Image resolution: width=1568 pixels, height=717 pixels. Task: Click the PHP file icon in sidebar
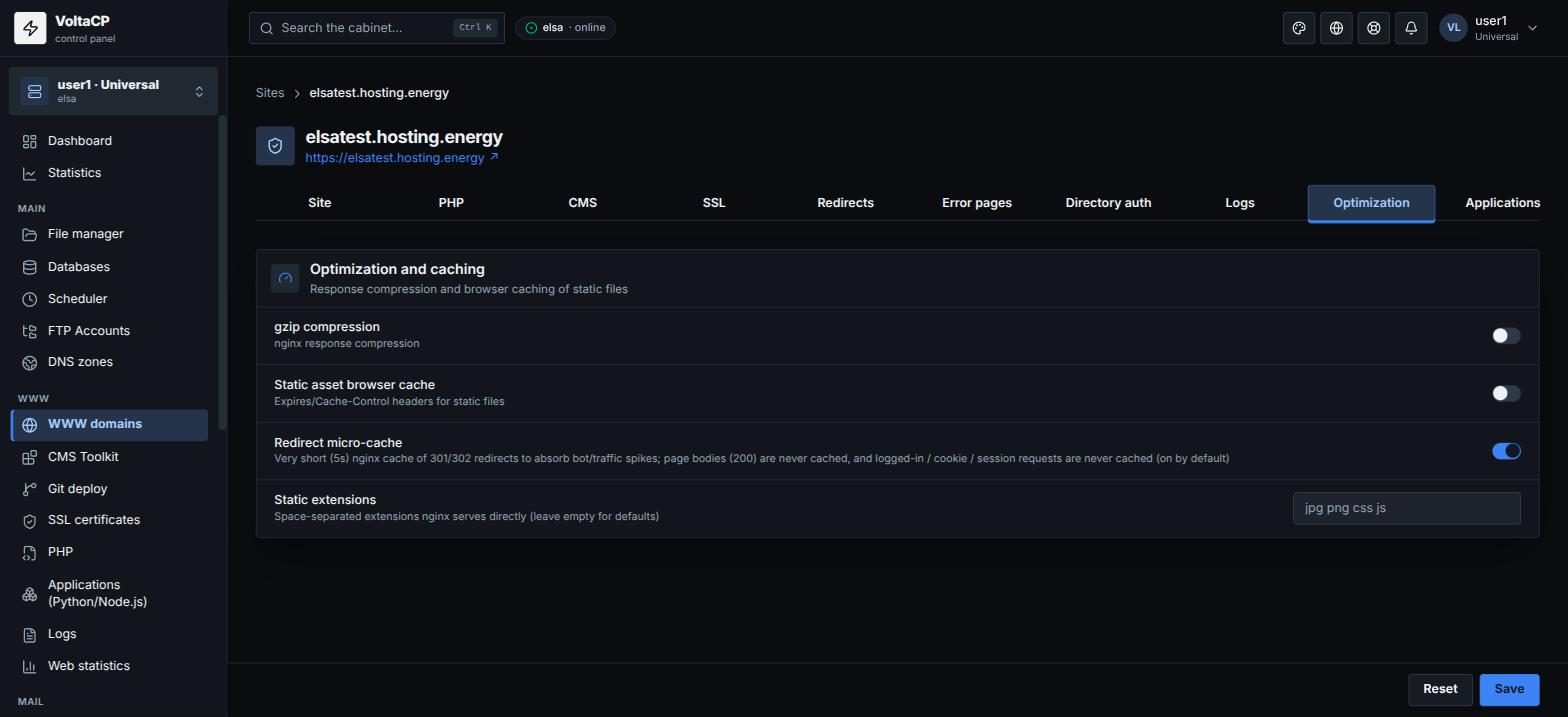[x=30, y=553]
